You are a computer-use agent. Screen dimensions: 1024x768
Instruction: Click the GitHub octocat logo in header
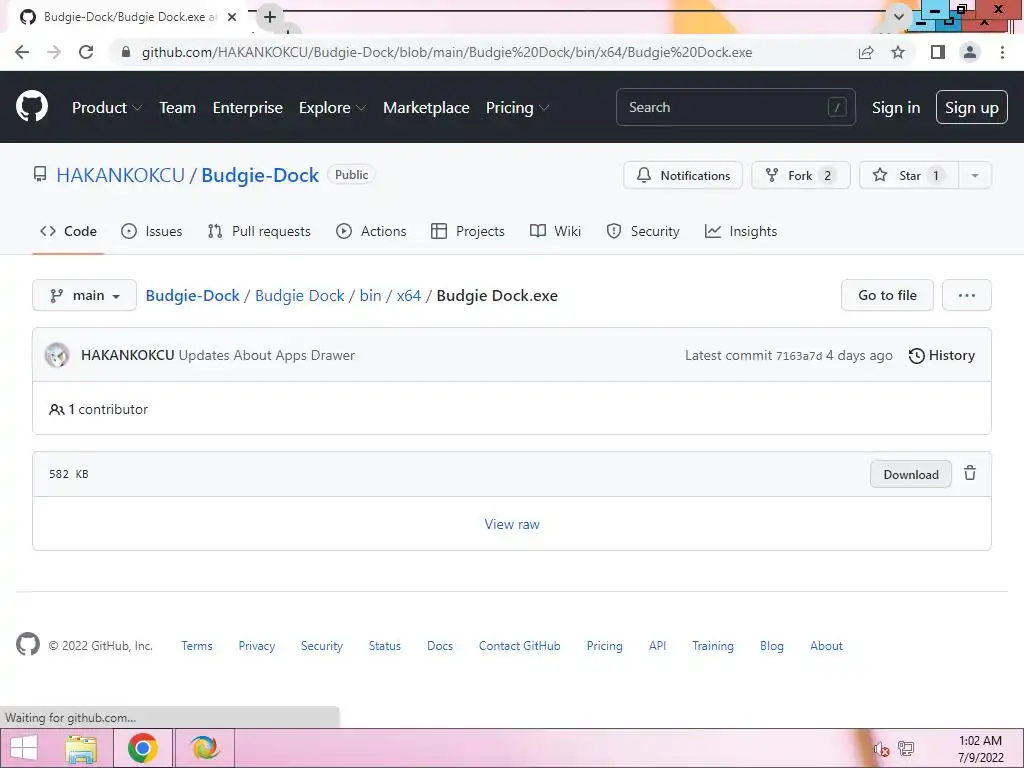pyautogui.click(x=32, y=107)
